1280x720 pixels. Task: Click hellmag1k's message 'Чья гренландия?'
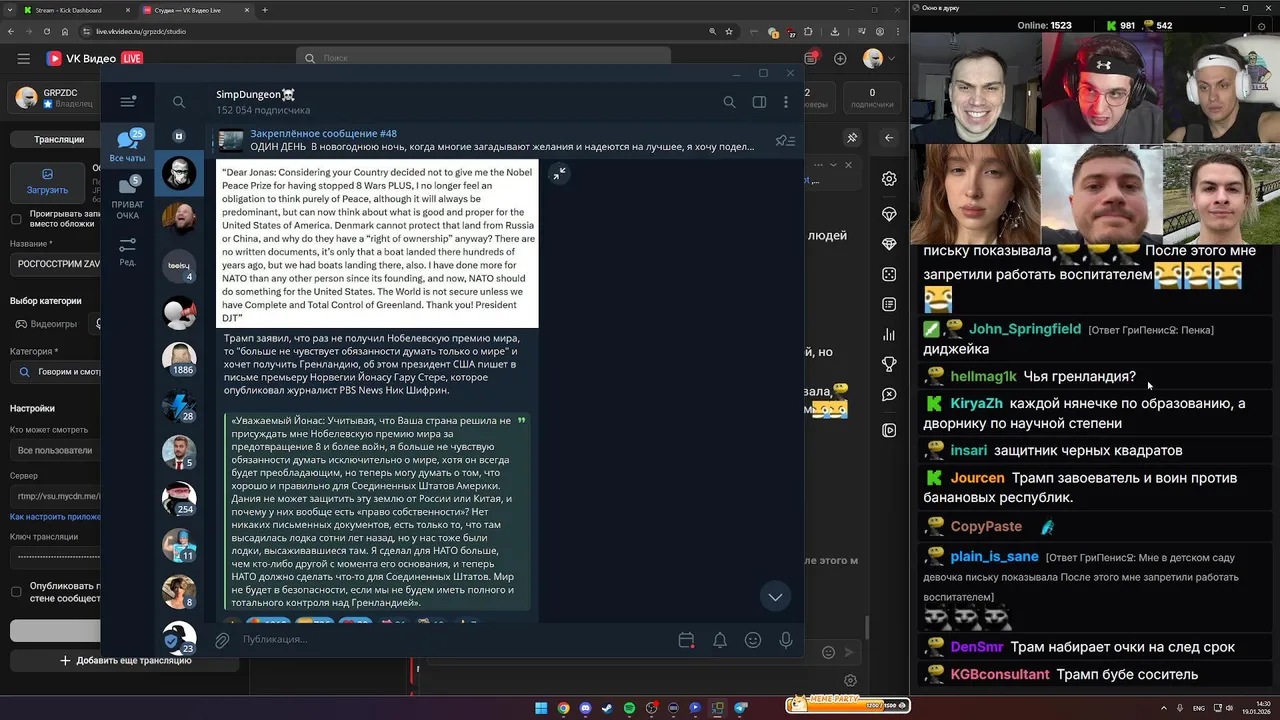(1080, 377)
